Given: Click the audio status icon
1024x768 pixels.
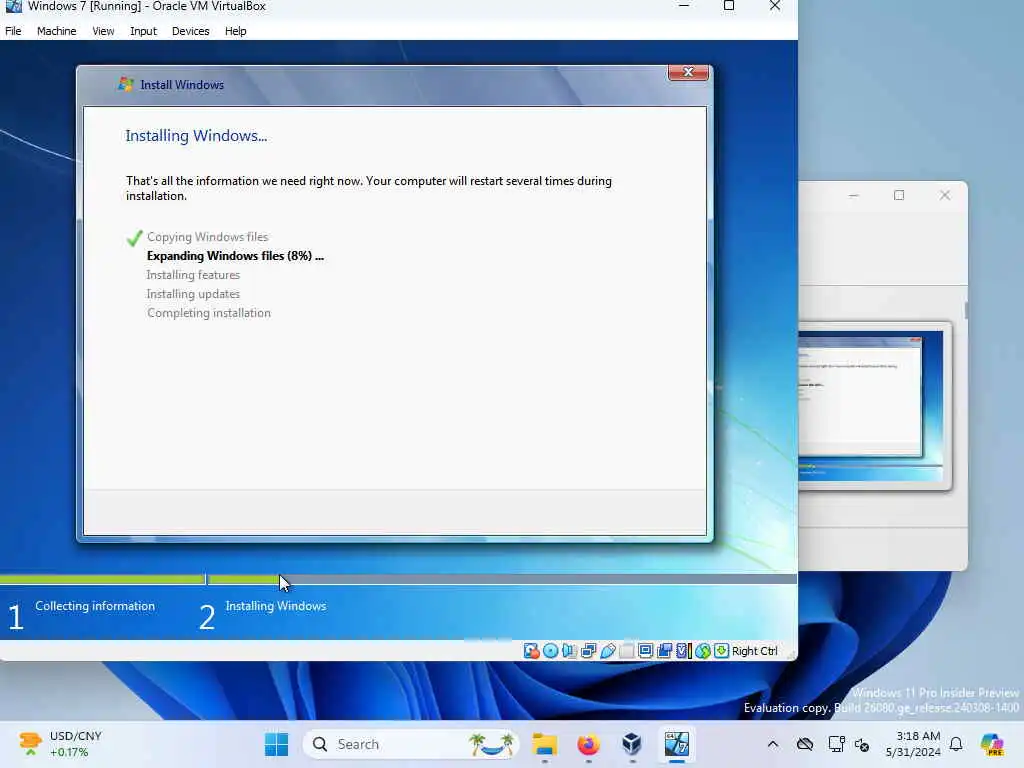Looking at the screenshot, I should (569, 650).
